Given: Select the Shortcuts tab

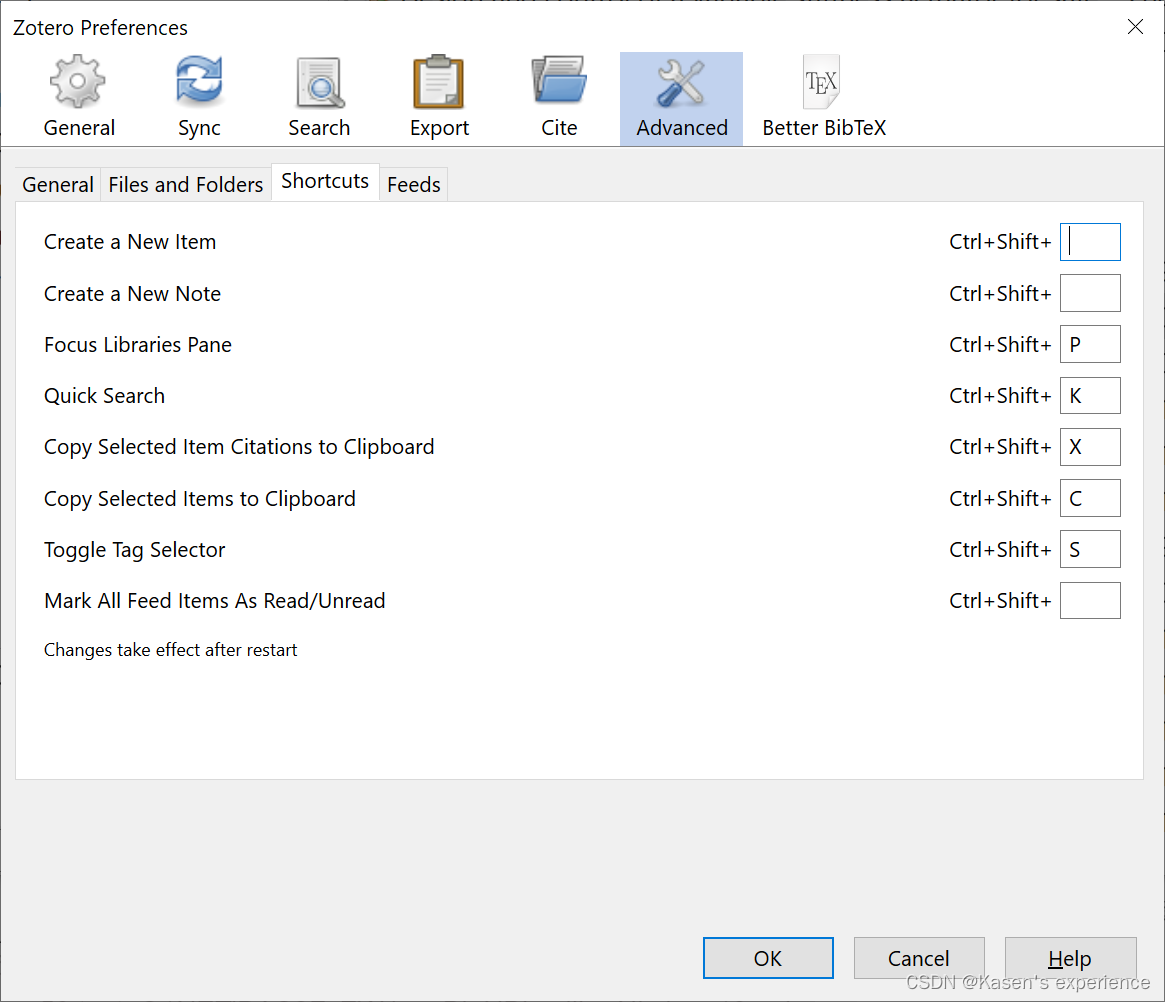Looking at the screenshot, I should pos(325,181).
